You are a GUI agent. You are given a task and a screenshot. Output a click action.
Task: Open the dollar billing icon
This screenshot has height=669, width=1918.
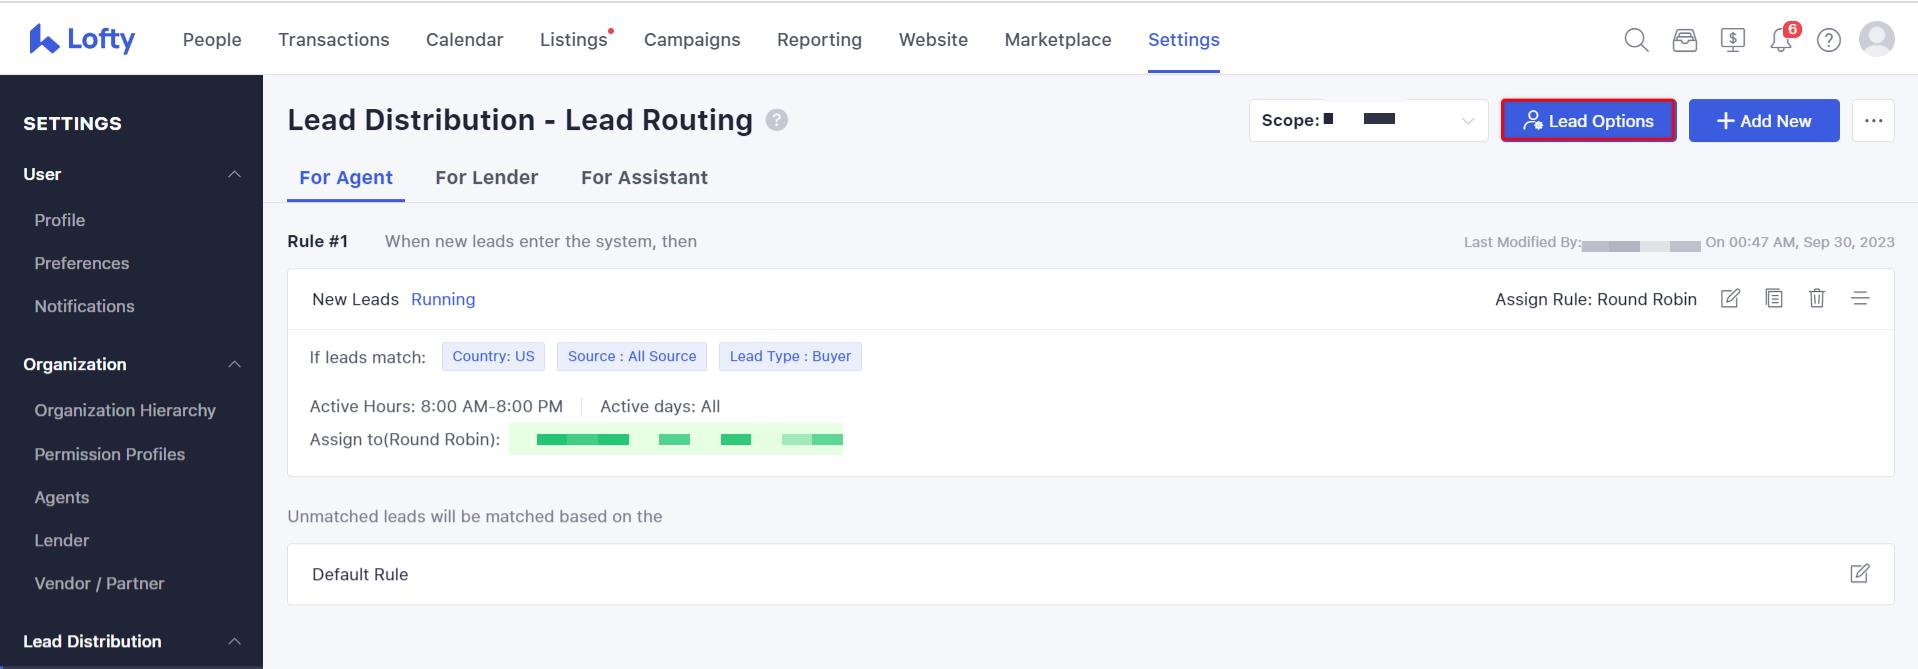click(1733, 40)
